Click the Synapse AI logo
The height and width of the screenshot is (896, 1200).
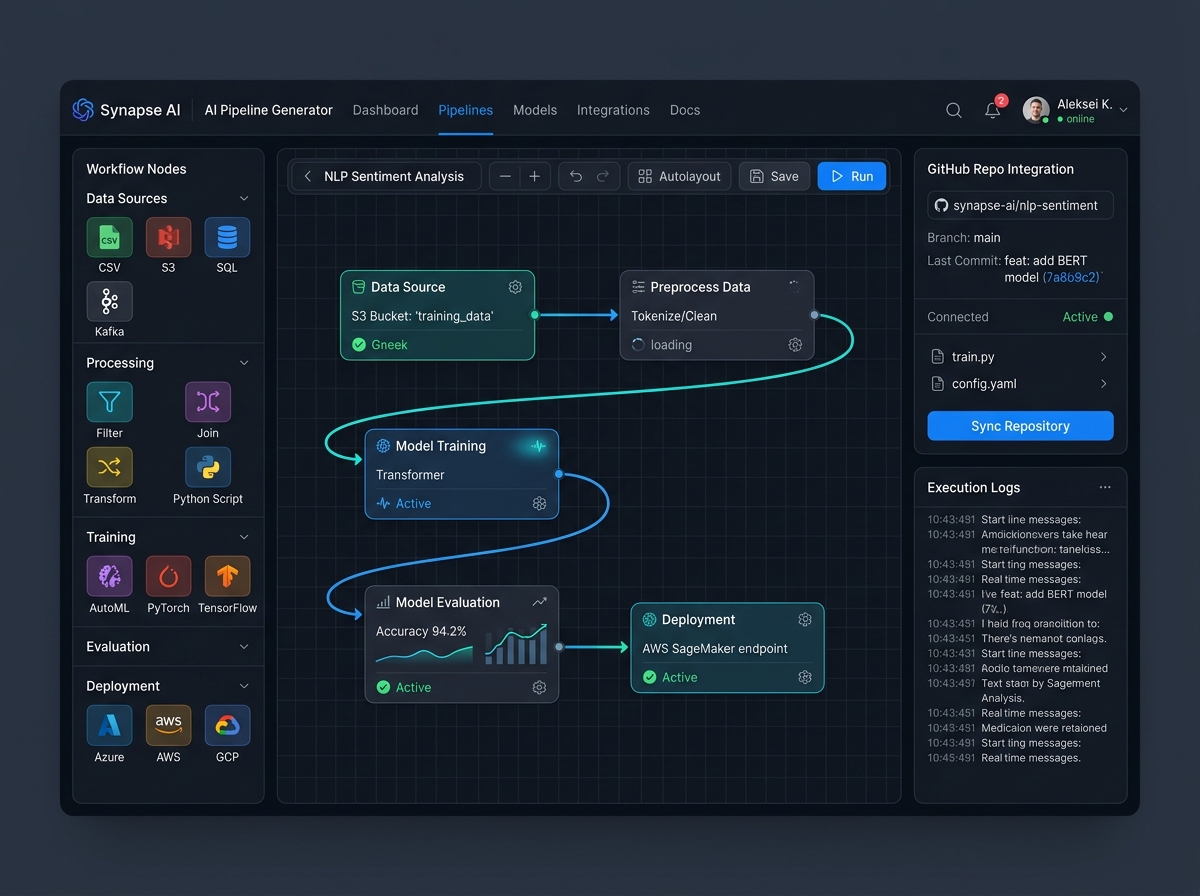[x=126, y=110]
